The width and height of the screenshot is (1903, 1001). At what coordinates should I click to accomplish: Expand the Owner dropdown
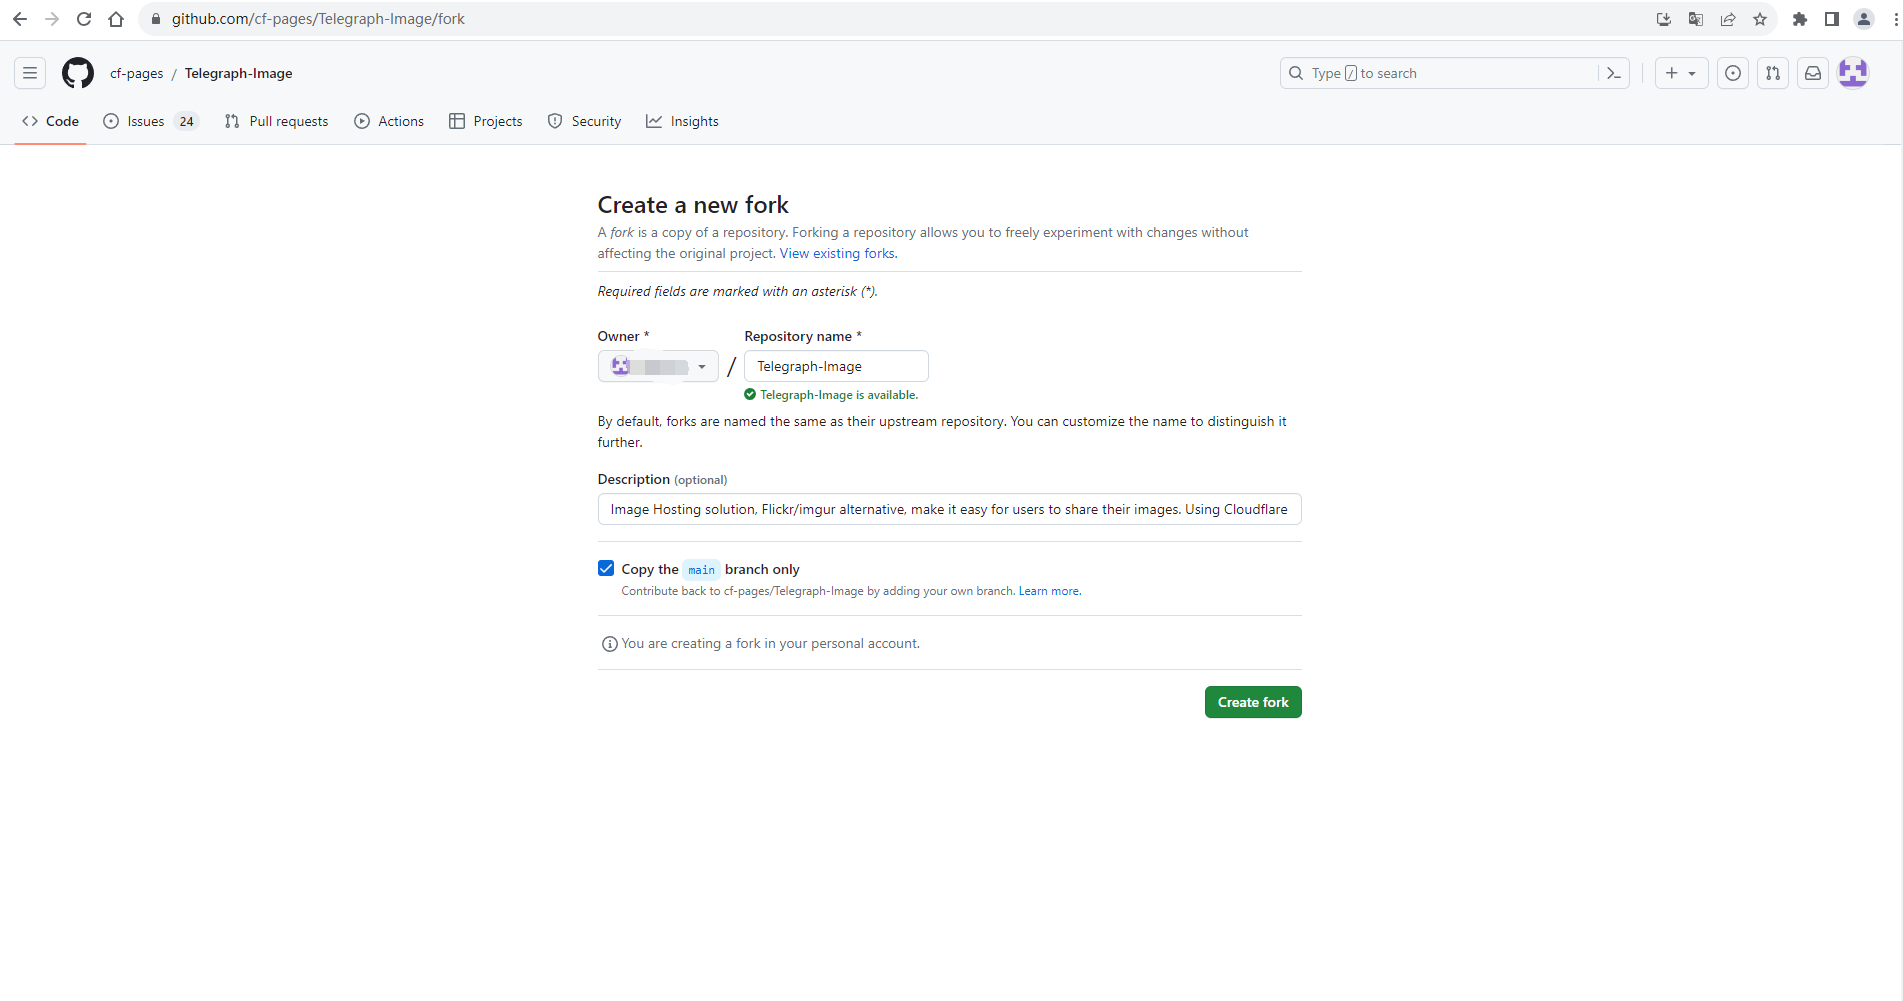[658, 367]
